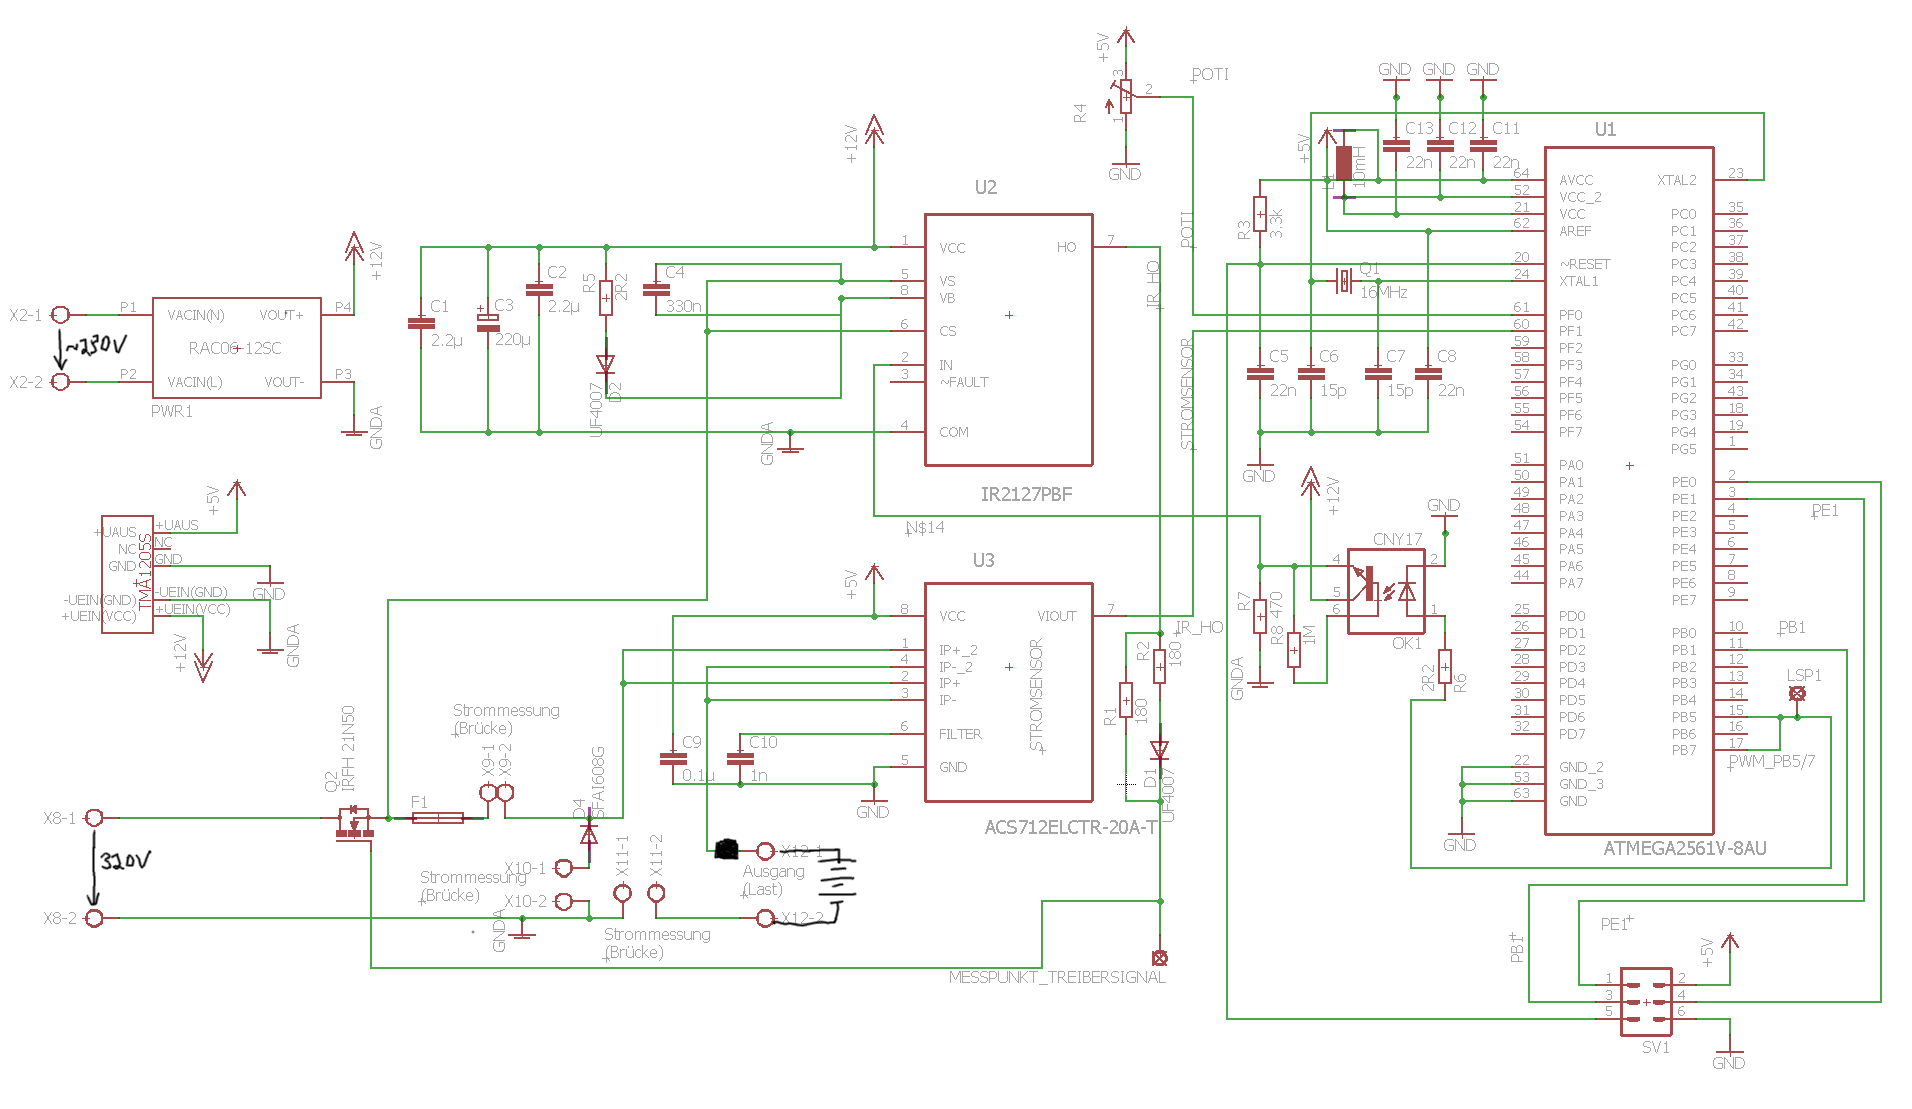Select the R7 470 resistor symbol

click(x=1260, y=616)
